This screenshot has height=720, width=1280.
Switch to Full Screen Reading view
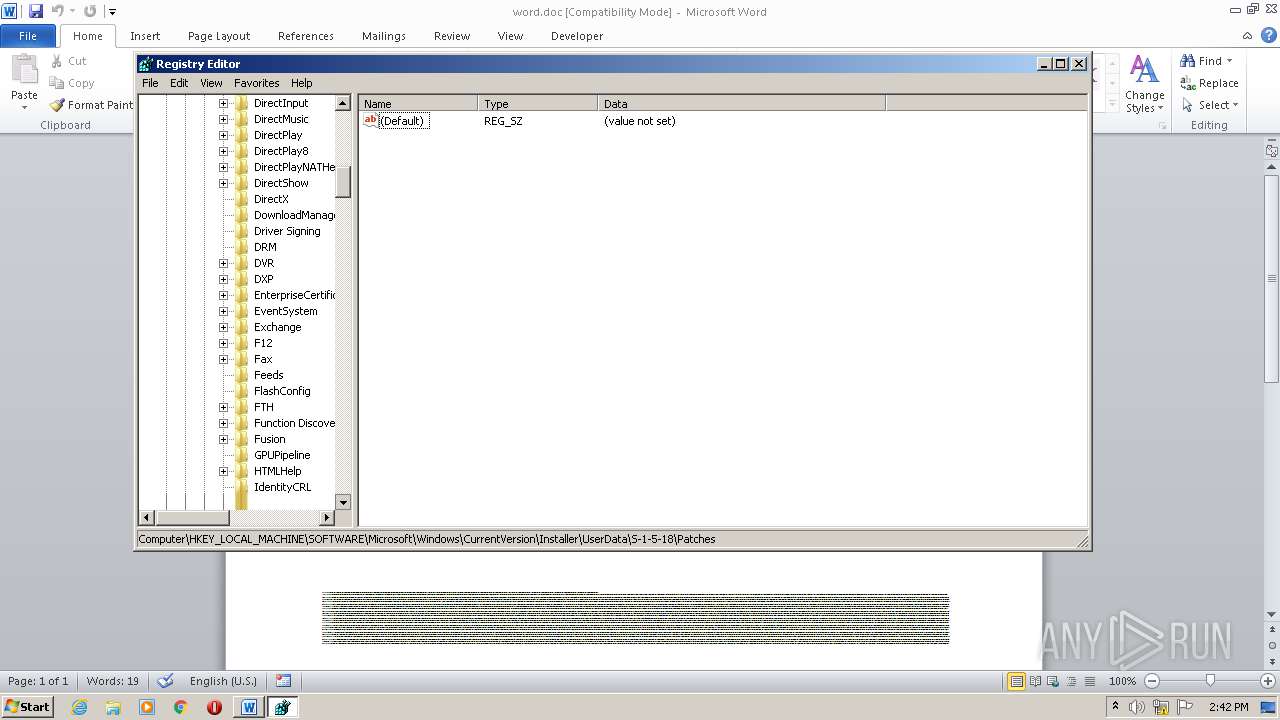coord(1035,681)
